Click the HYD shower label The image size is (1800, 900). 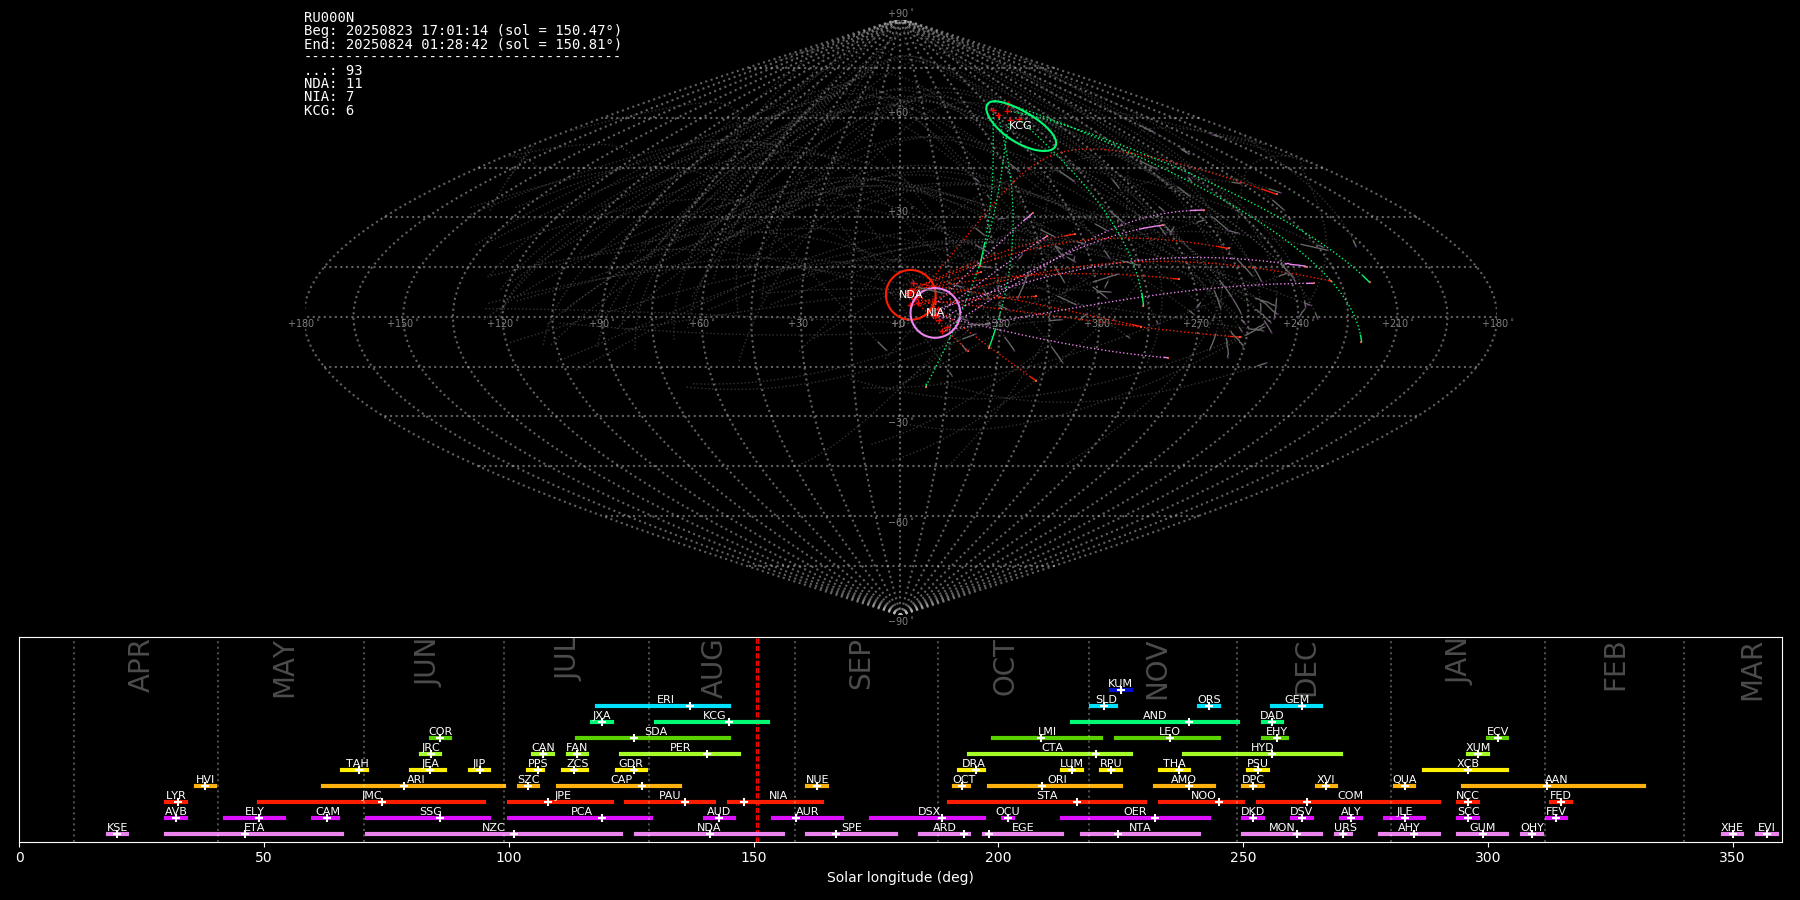pos(1262,748)
